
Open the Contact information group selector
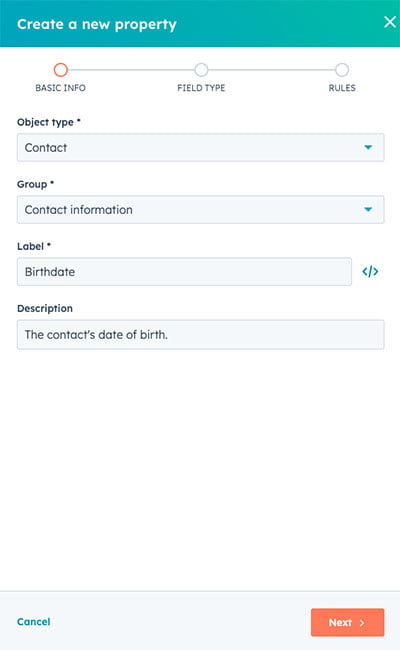point(201,209)
